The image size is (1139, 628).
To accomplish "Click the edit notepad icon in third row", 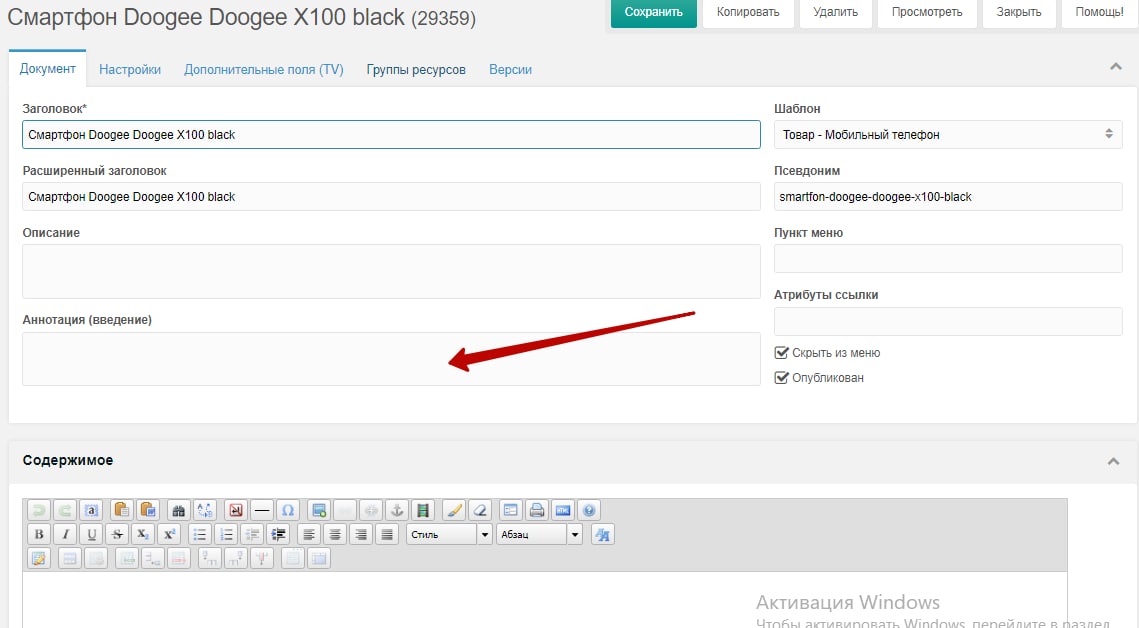I will click(39, 558).
